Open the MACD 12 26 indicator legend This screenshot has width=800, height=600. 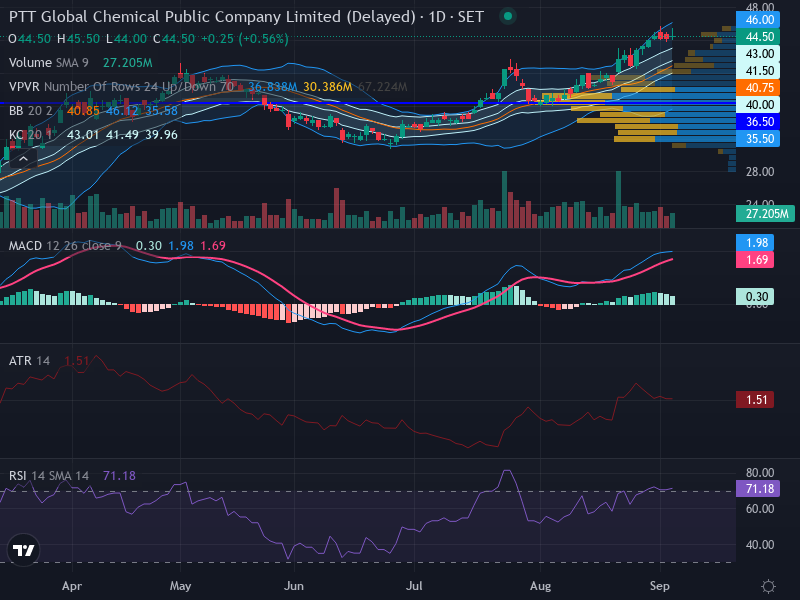click(x=65, y=246)
